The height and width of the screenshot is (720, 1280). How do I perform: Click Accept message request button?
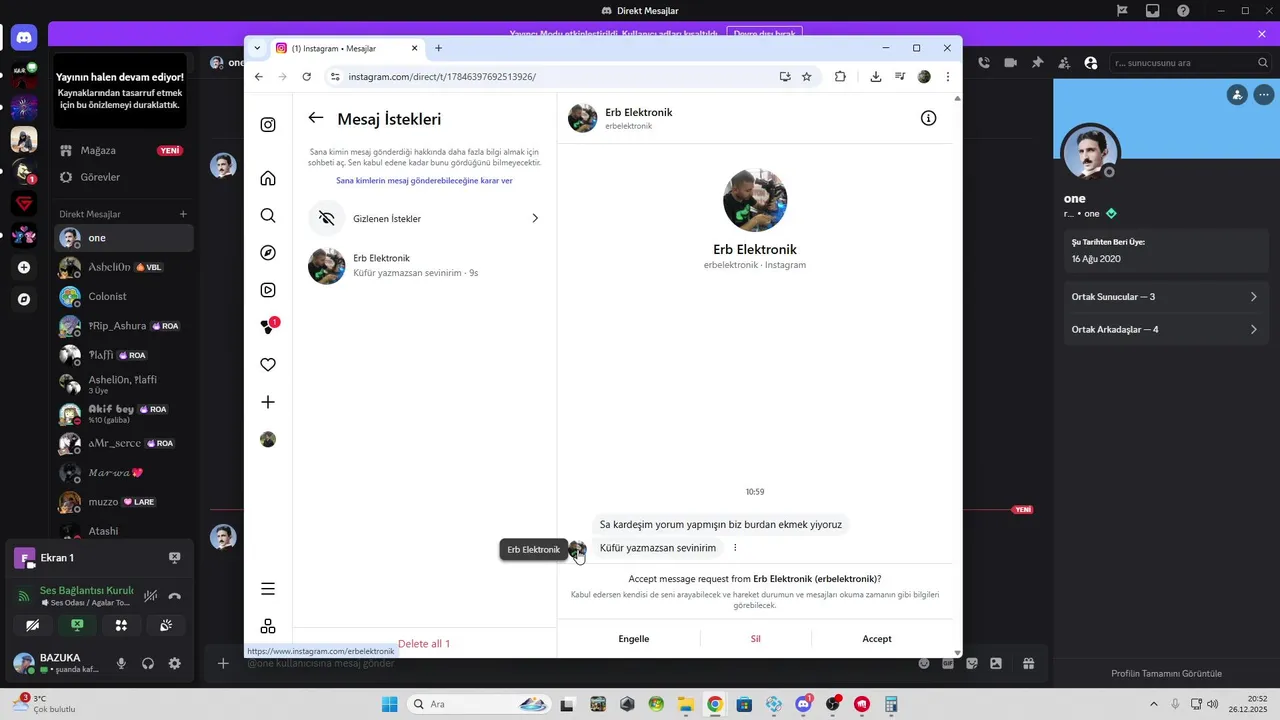tap(877, 639)
